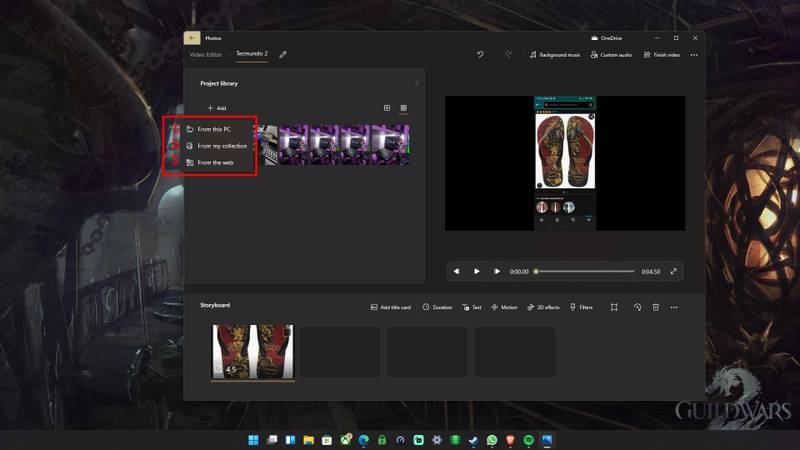
Task: Play the video preview
Action: 476,271
